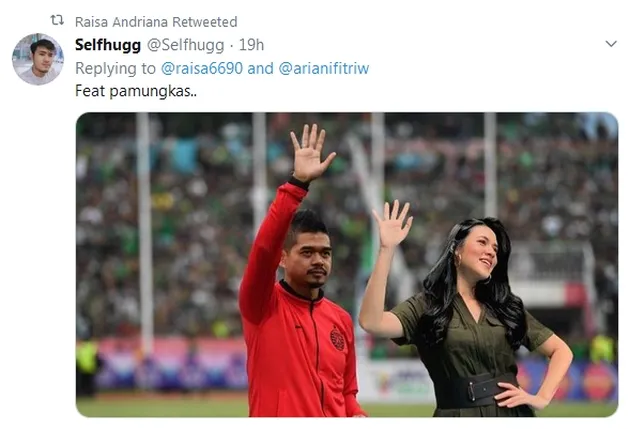630x429 pixels.
Task: Click the man's raised waving hand
Action: pos(311,153)
